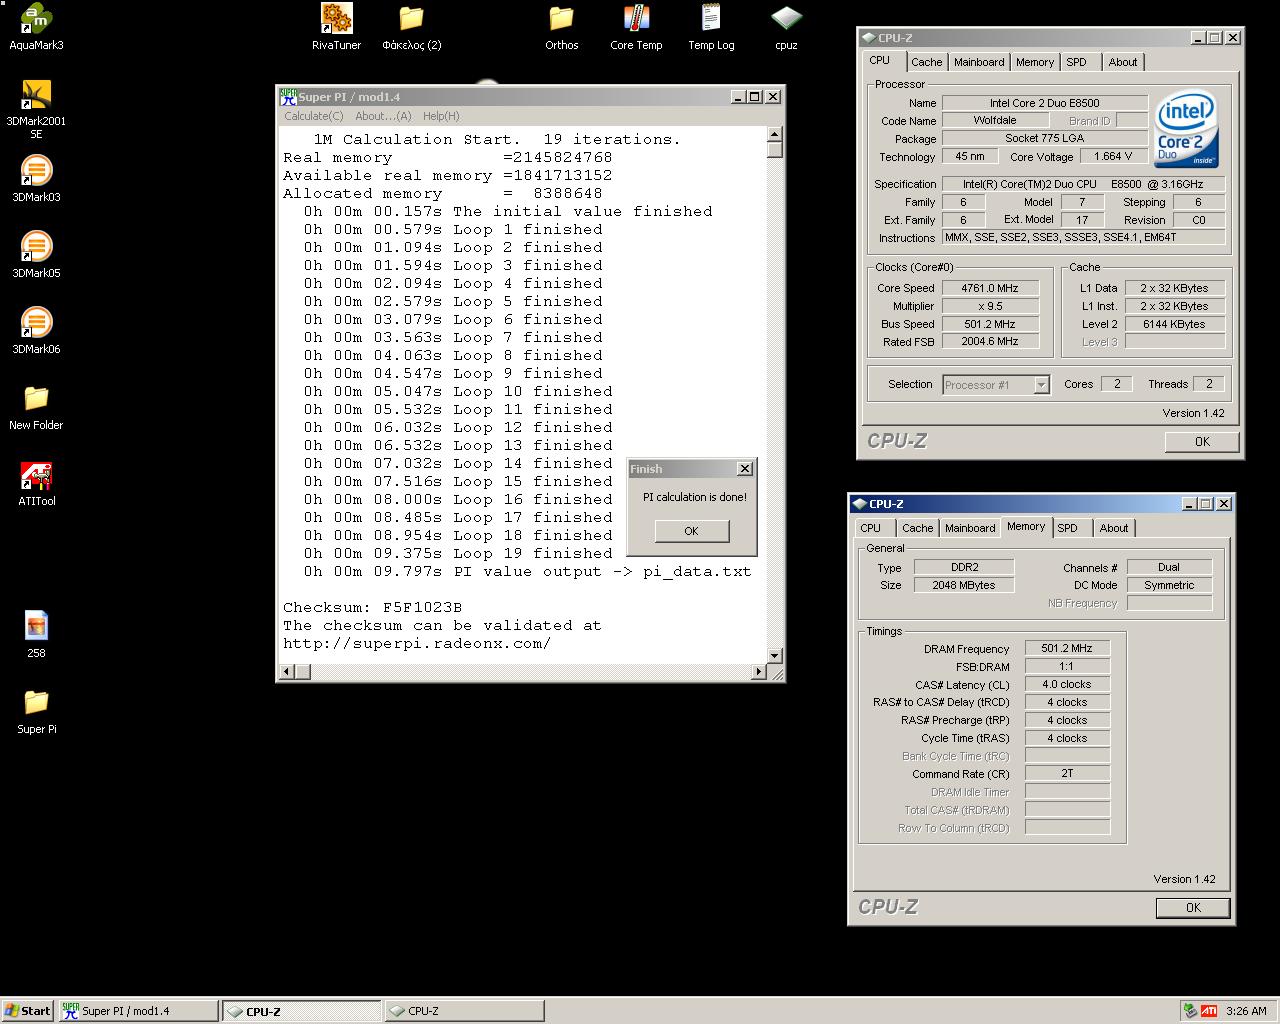This screenshot has width=1280, height=1024.
Task: Switch to Cache tab in upper CPU-Z
Action: click(x=926, y=62)
